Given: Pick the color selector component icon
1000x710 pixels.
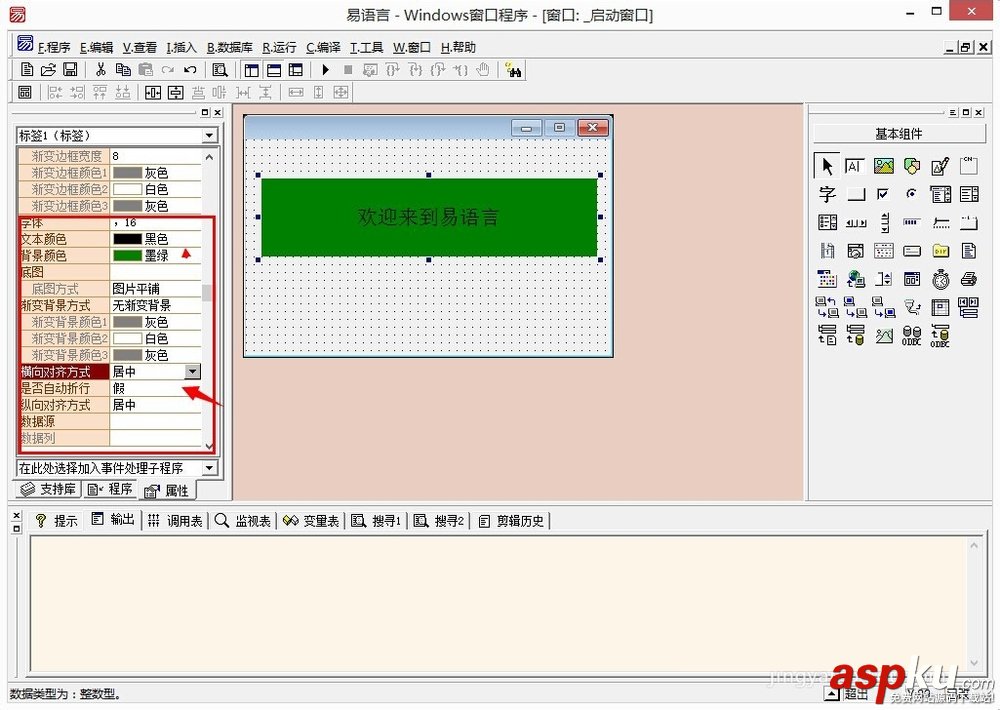Looking at the screenshot, I should [827, 279].
